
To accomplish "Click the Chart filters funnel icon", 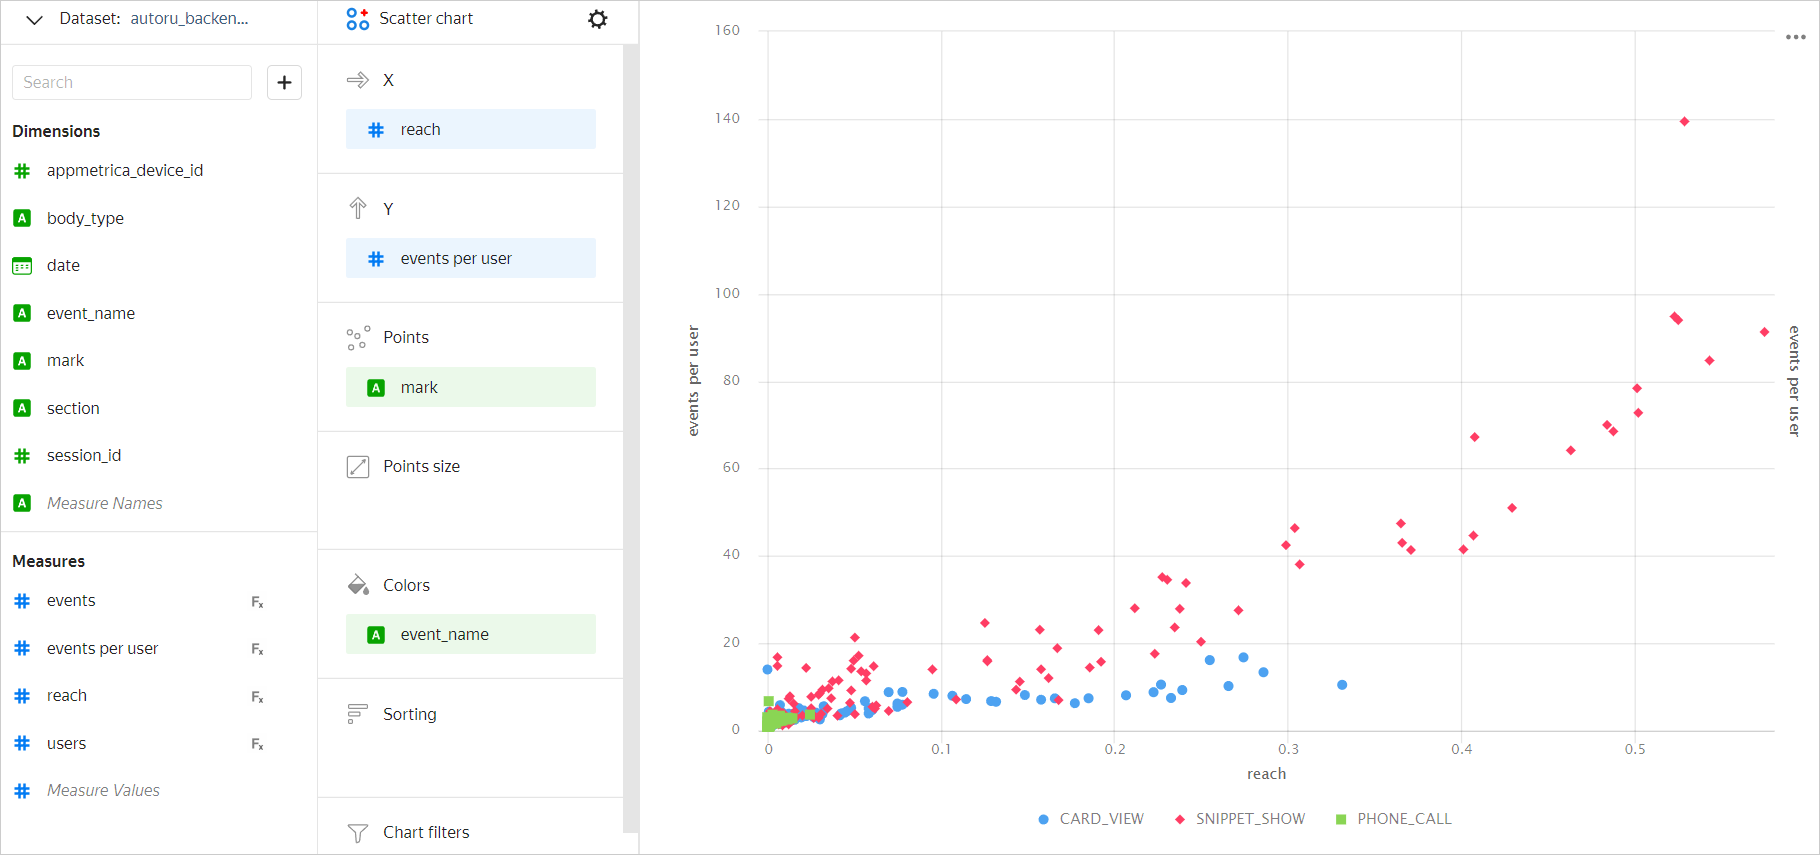I will coord(357,832).
